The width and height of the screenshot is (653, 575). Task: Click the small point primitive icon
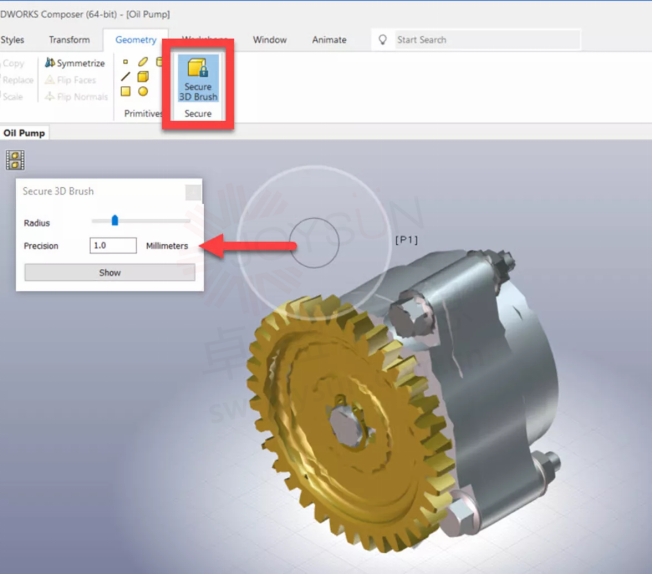click(x=125, y=62)
